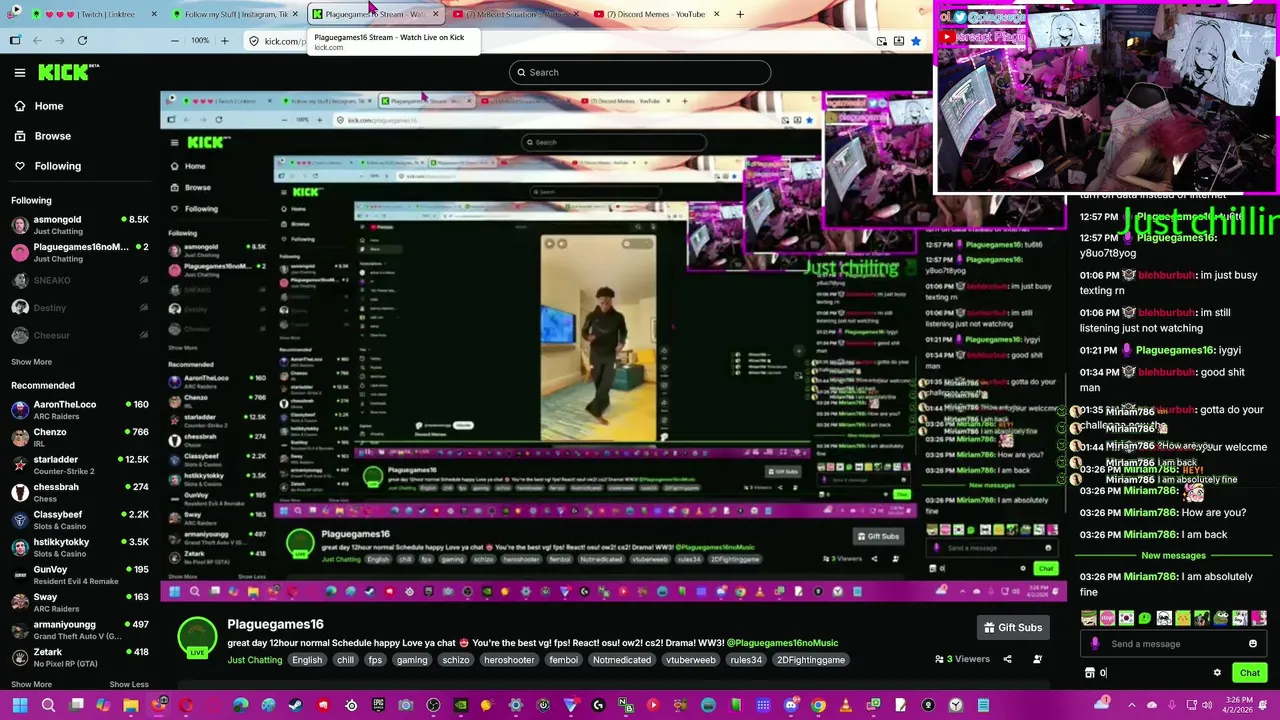Open Plaguegames16noM channel in Following
The width and height of the screenshot is (1280, 720).
point(80,252)
